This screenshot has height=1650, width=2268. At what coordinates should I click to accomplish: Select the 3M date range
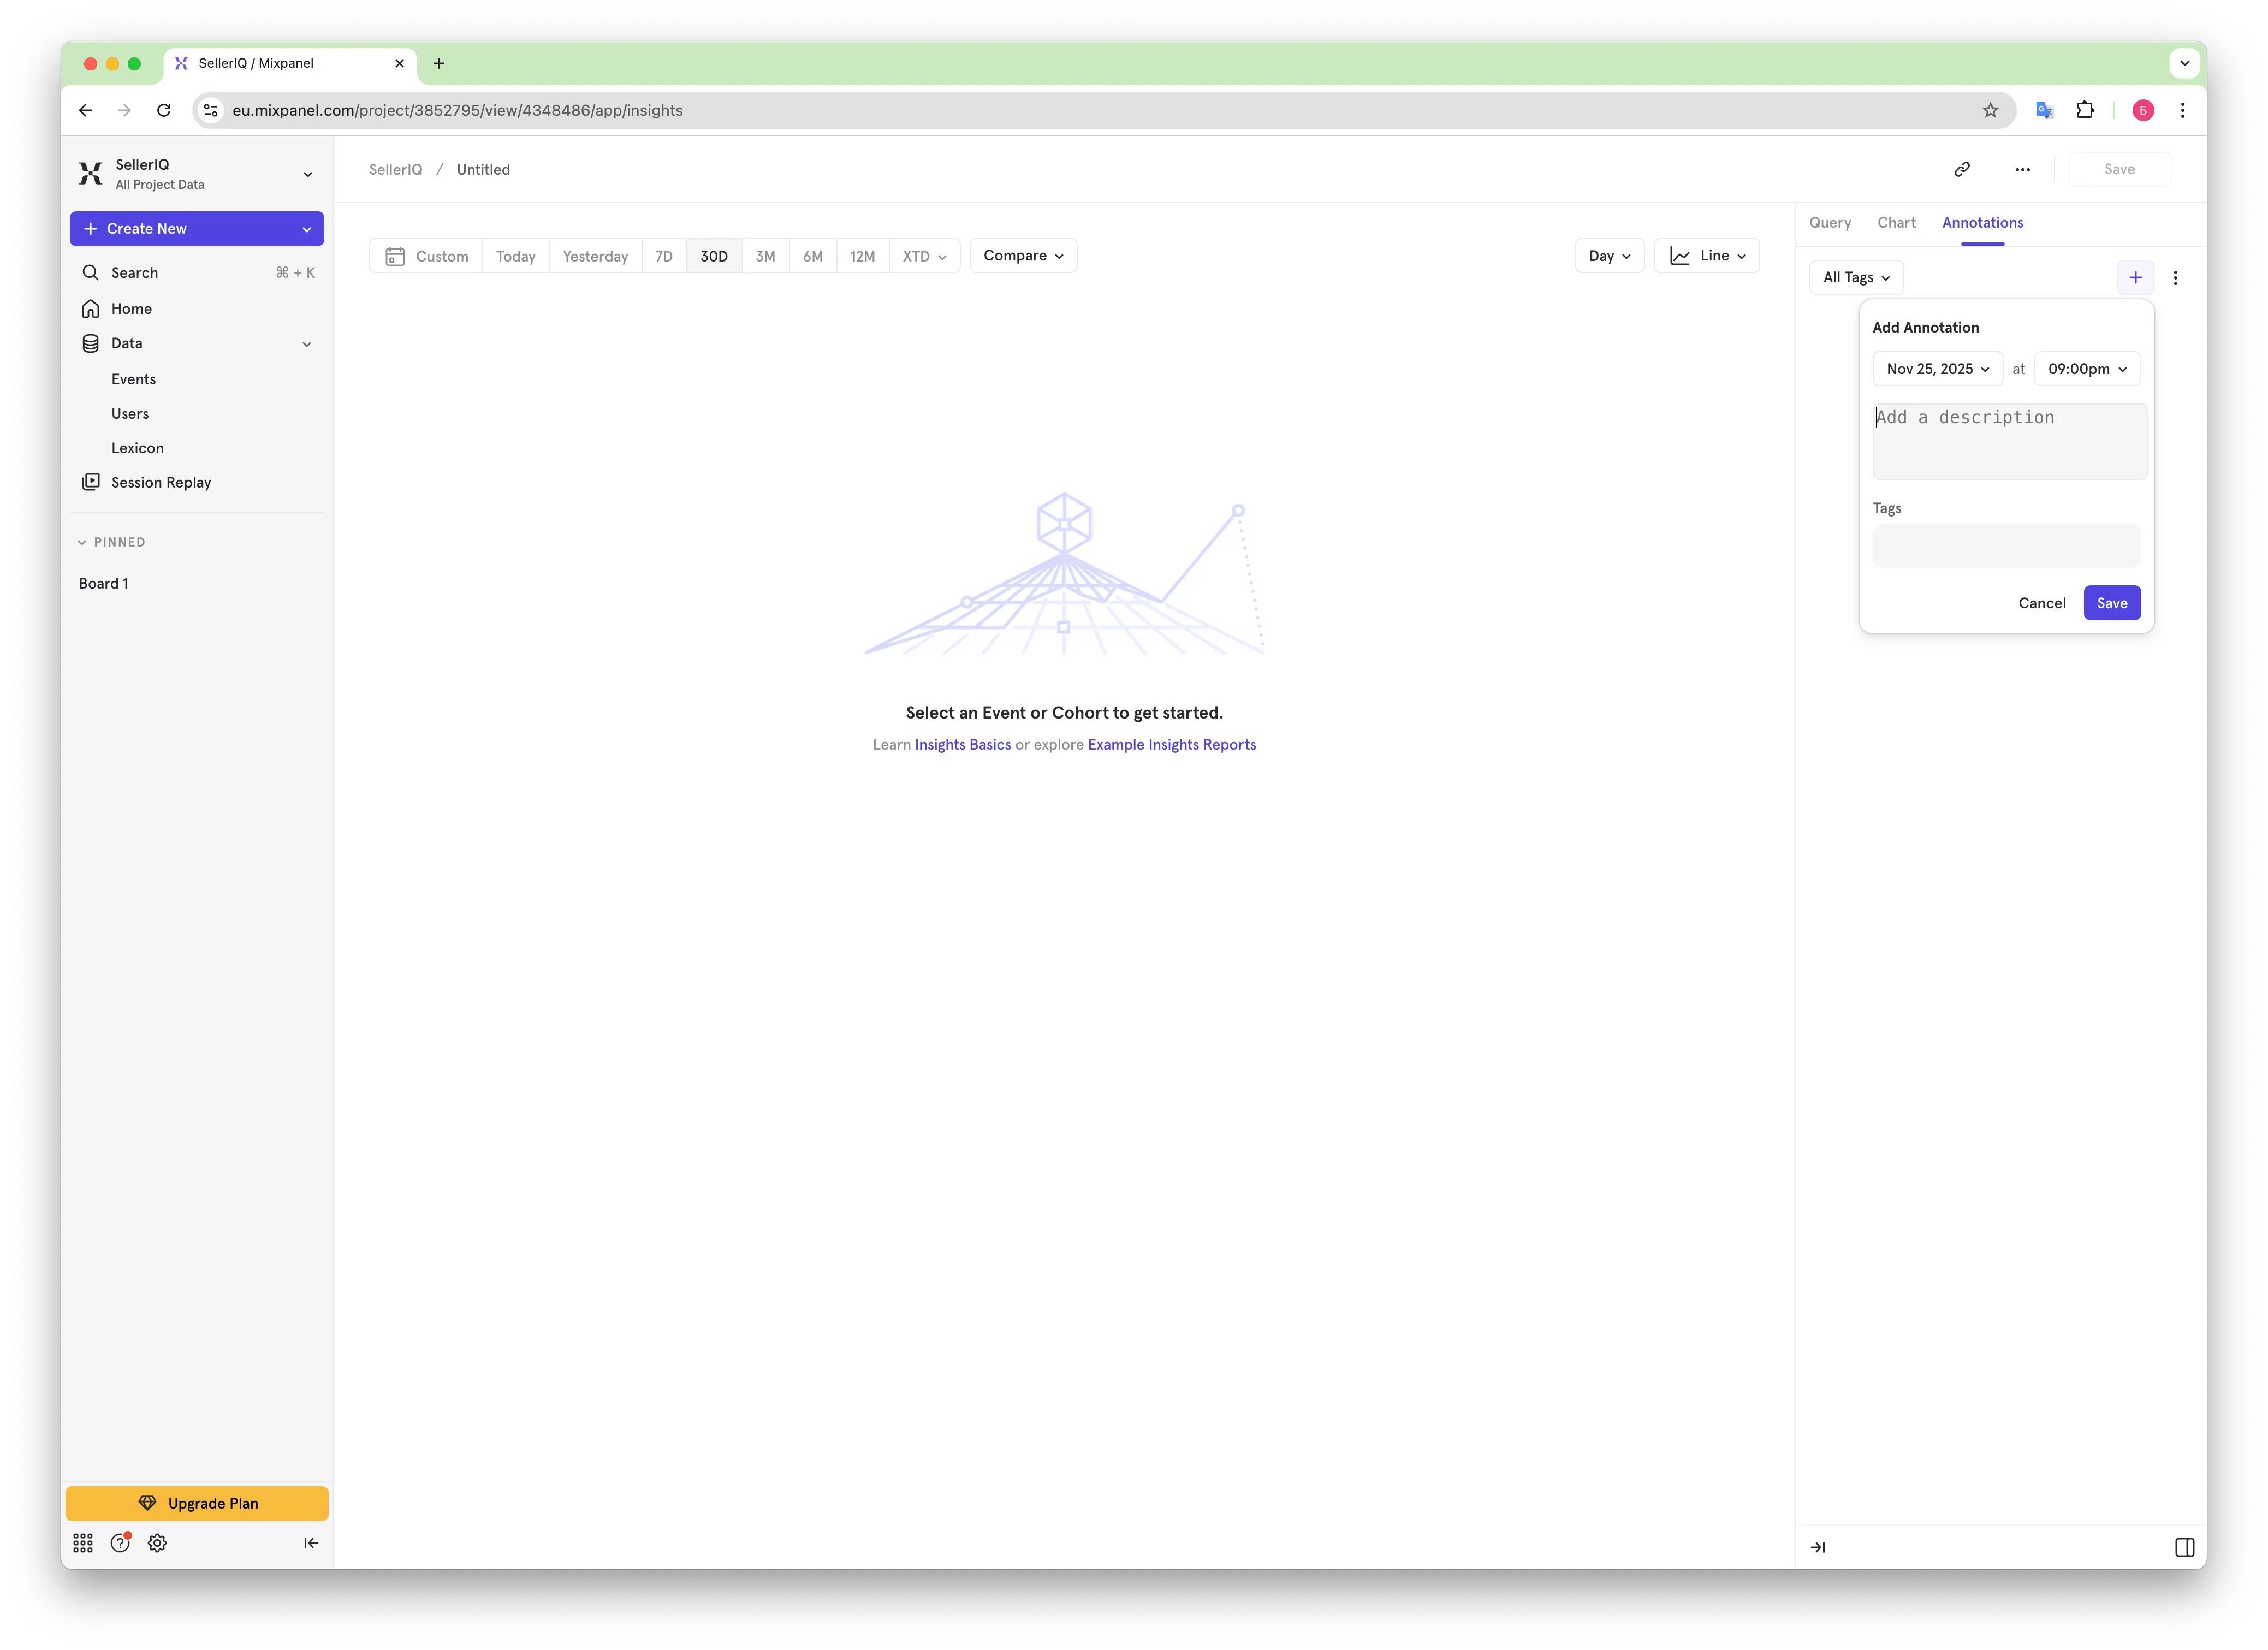765,256
